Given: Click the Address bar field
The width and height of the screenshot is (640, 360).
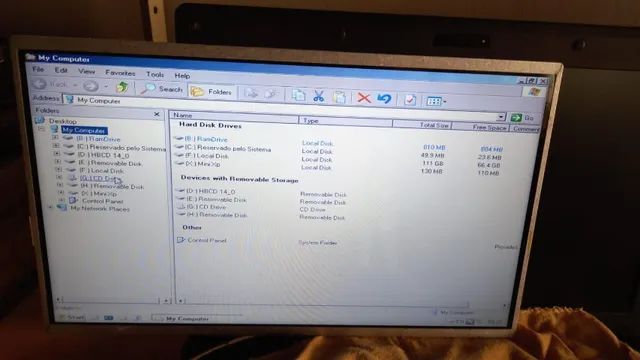Looking at the screenshot, I should (282, 108).
